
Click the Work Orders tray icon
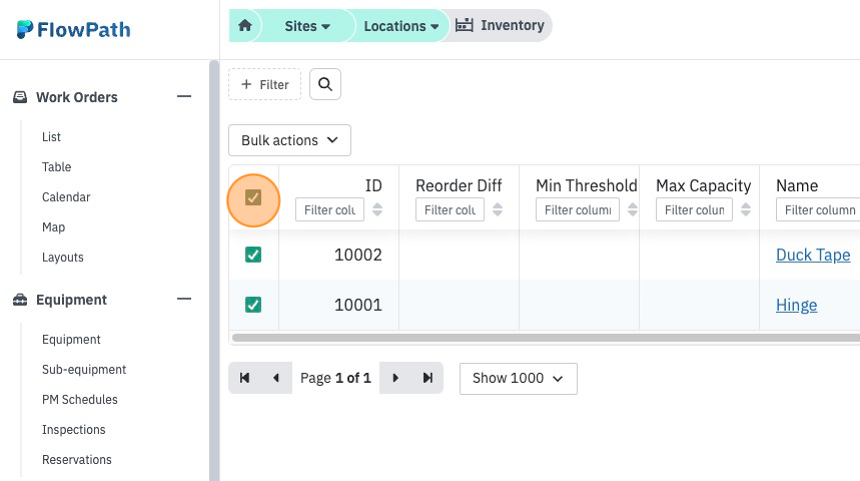(x=20, y=97)
